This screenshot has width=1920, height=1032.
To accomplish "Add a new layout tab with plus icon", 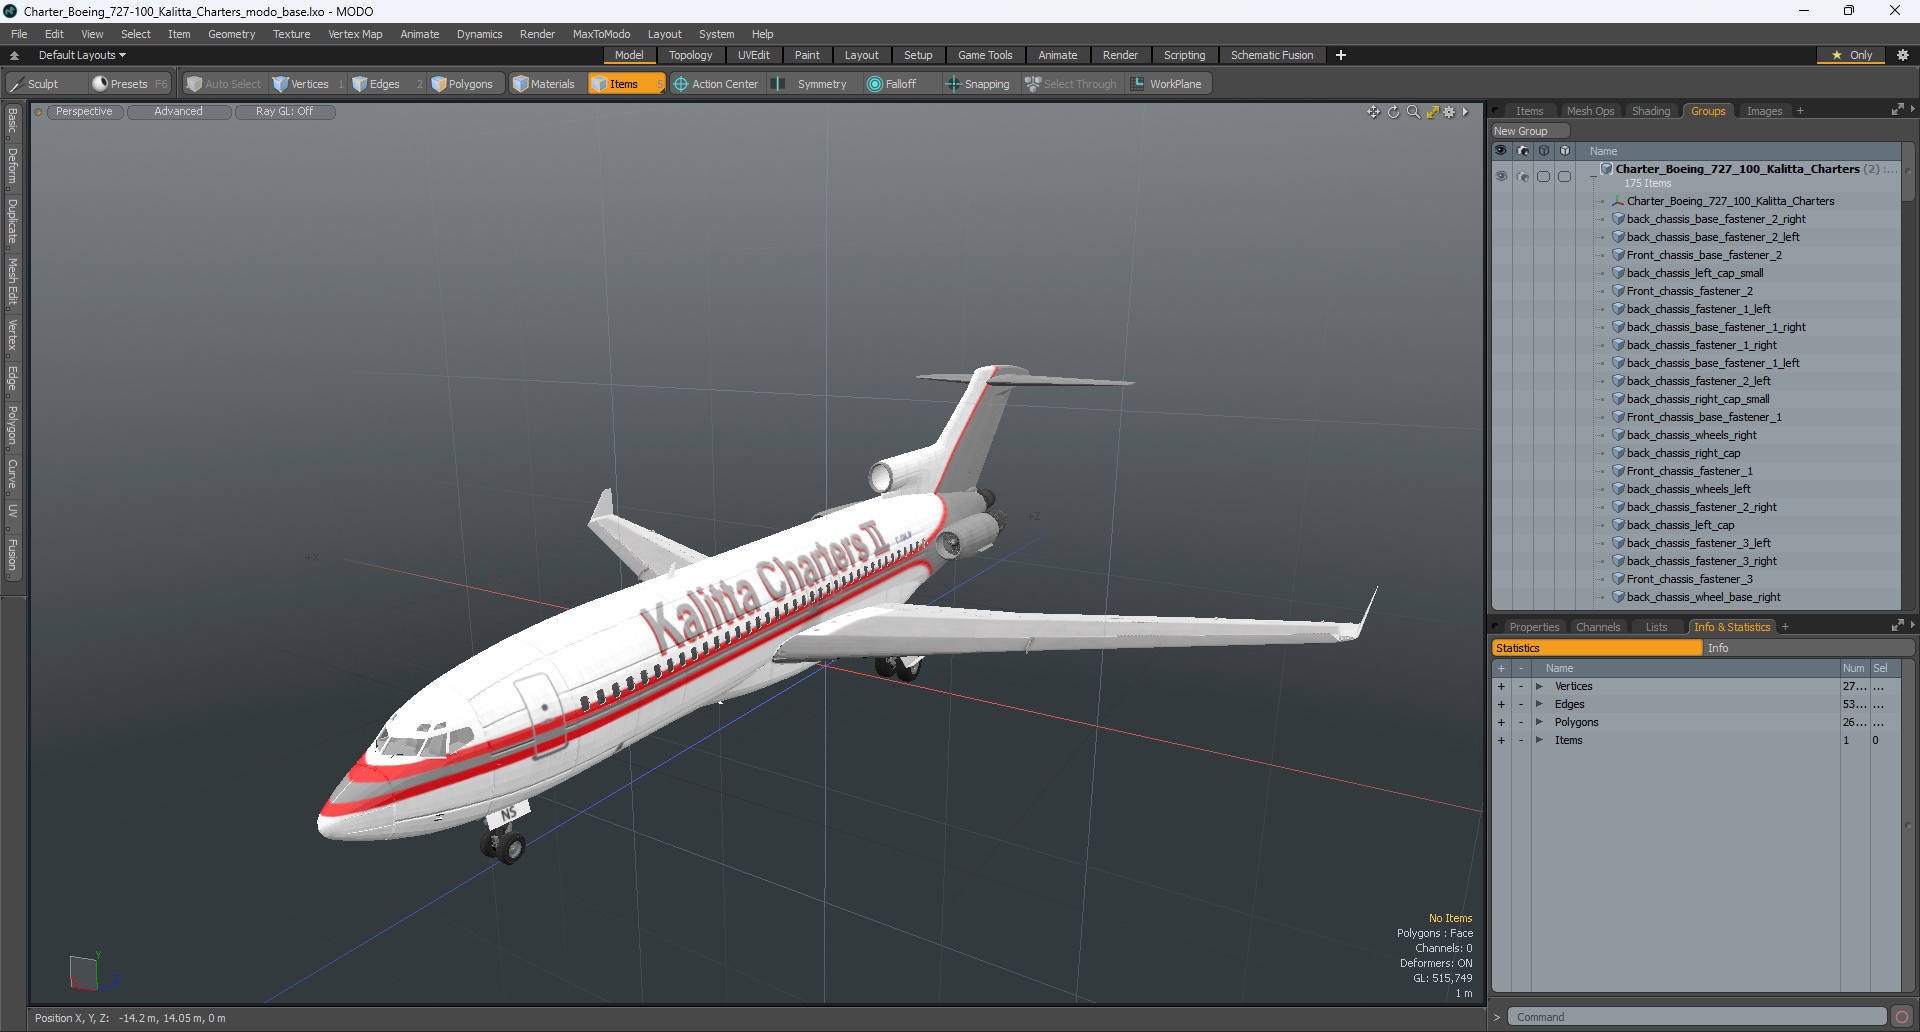I will coord(1341,55).
